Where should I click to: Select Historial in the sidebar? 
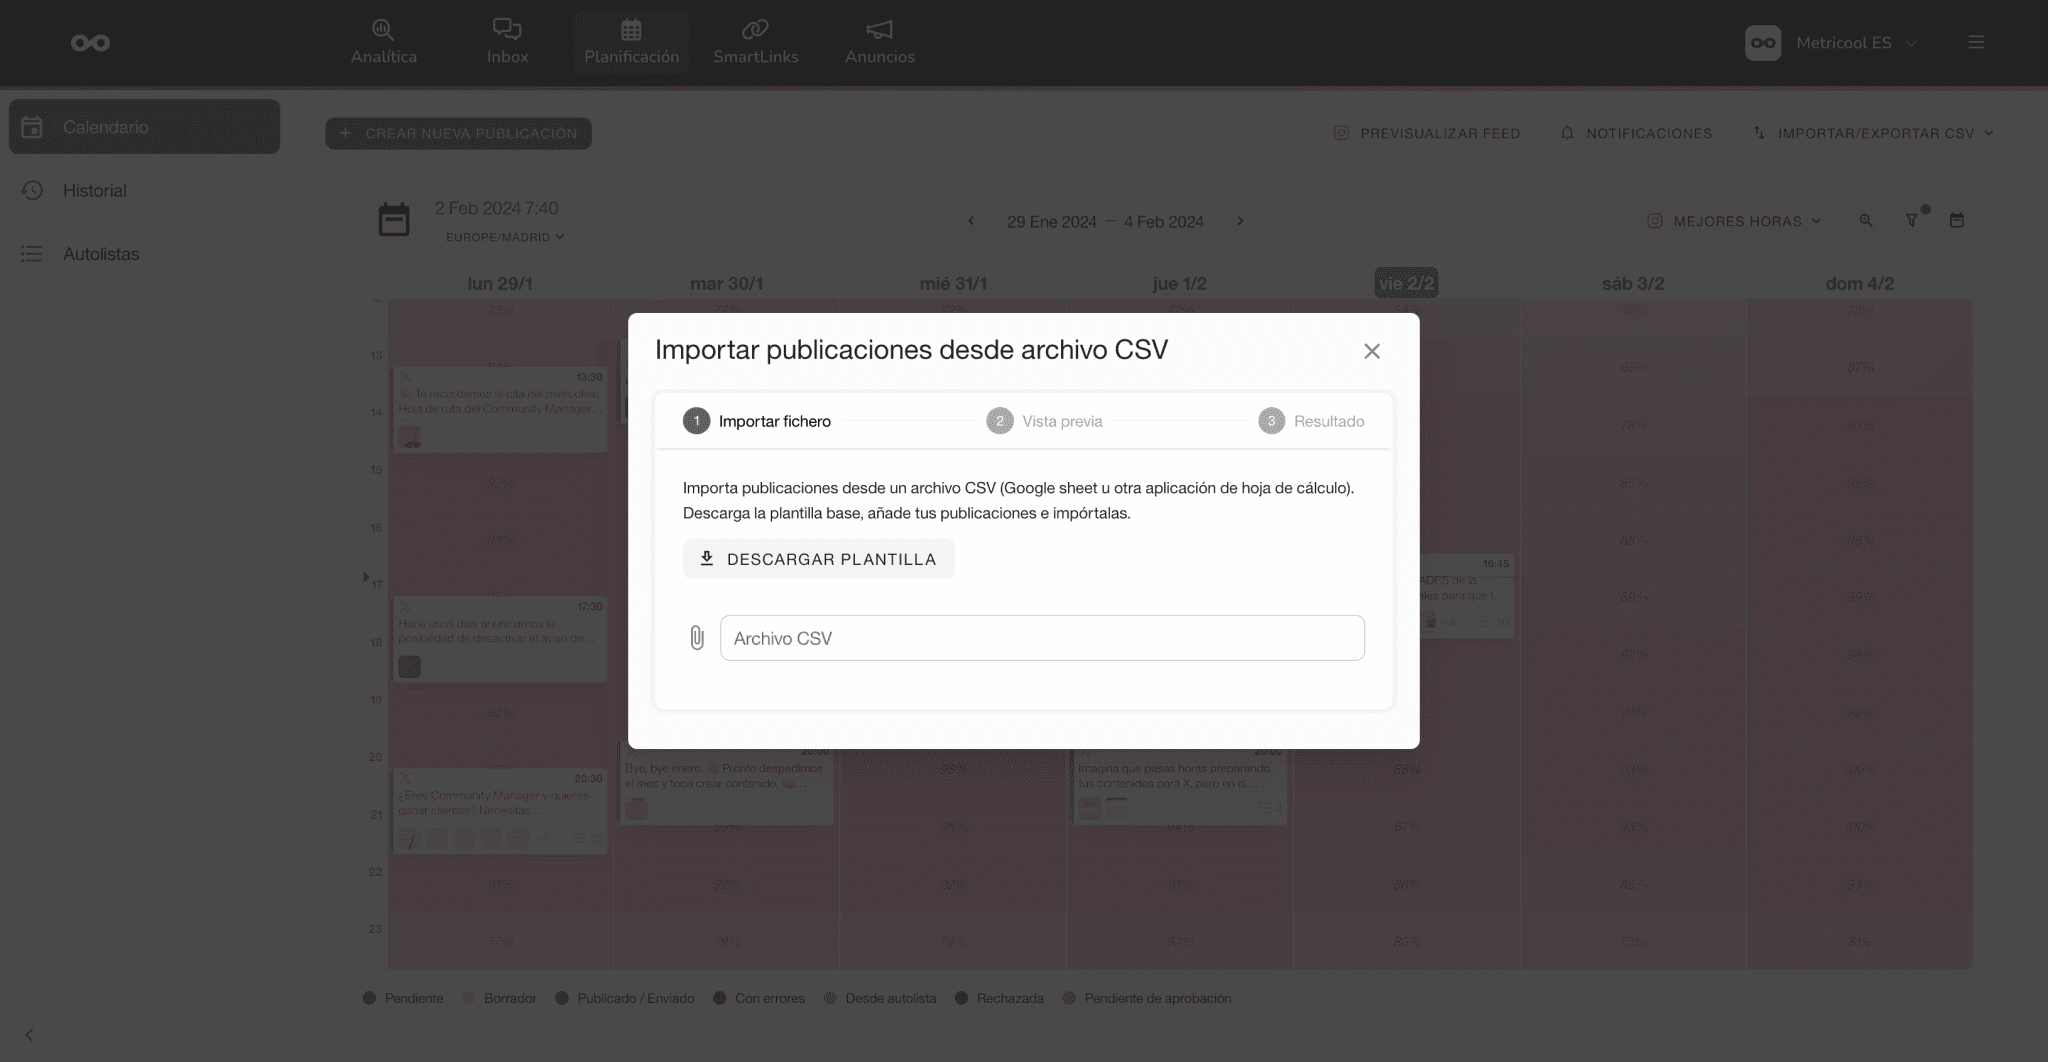(95, 190)
